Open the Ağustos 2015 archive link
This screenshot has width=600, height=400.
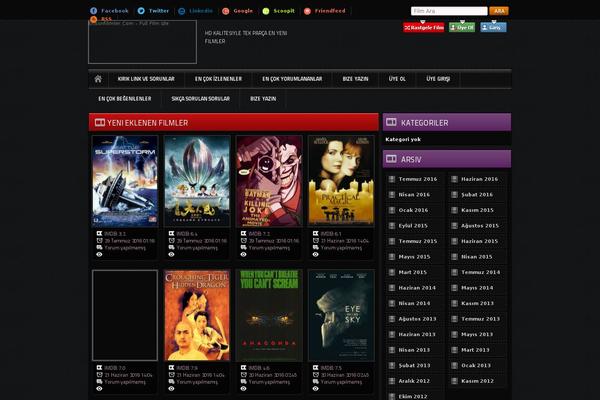[x=480, y=226]
